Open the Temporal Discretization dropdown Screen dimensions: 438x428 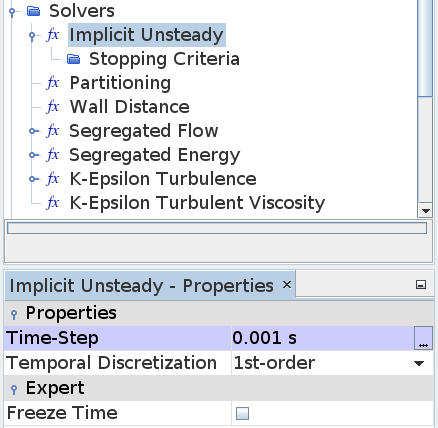[419, 363]
